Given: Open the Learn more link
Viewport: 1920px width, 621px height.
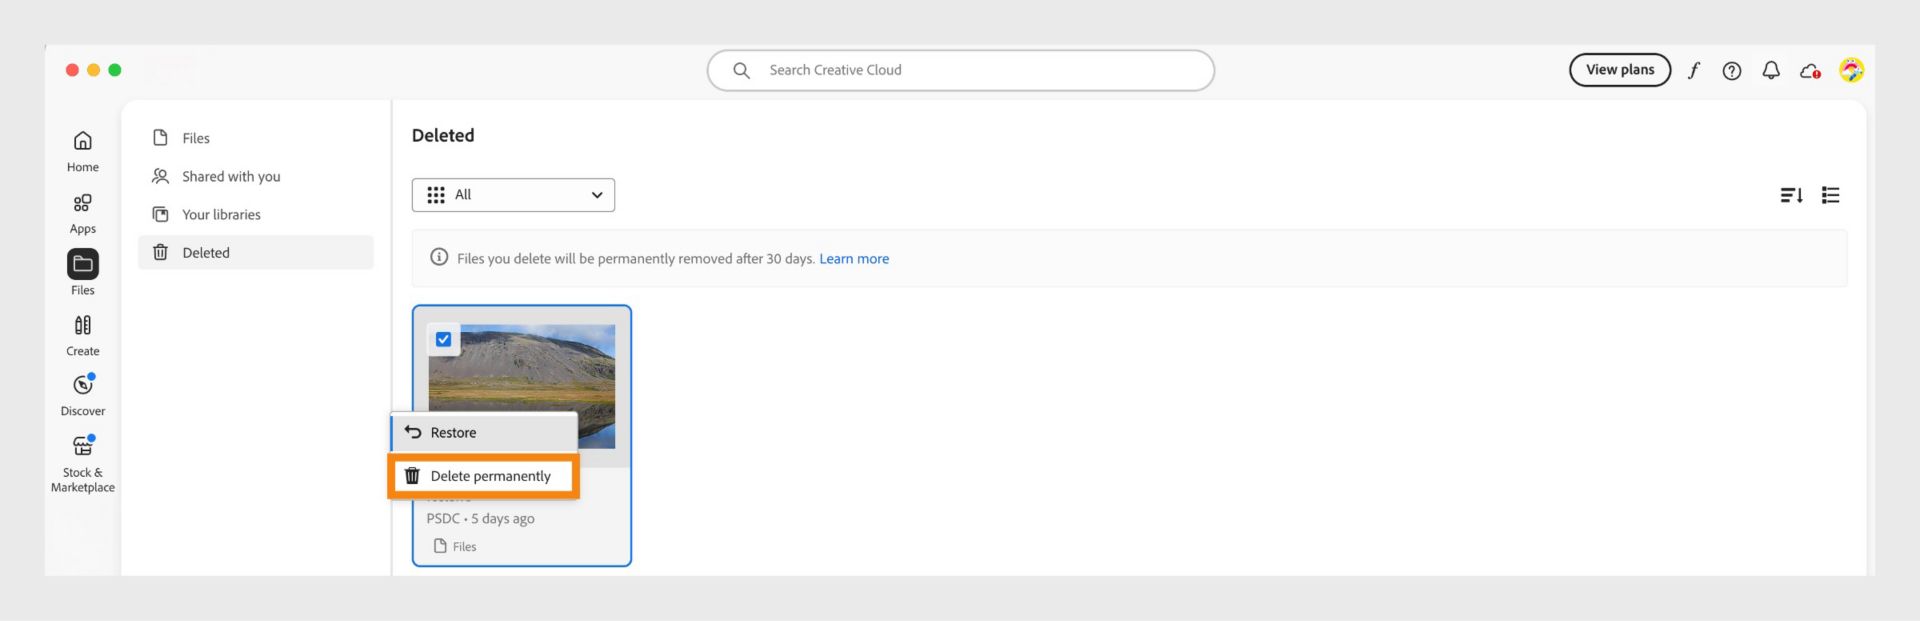Looking at the screenshot, I should [x=854, y=259].
